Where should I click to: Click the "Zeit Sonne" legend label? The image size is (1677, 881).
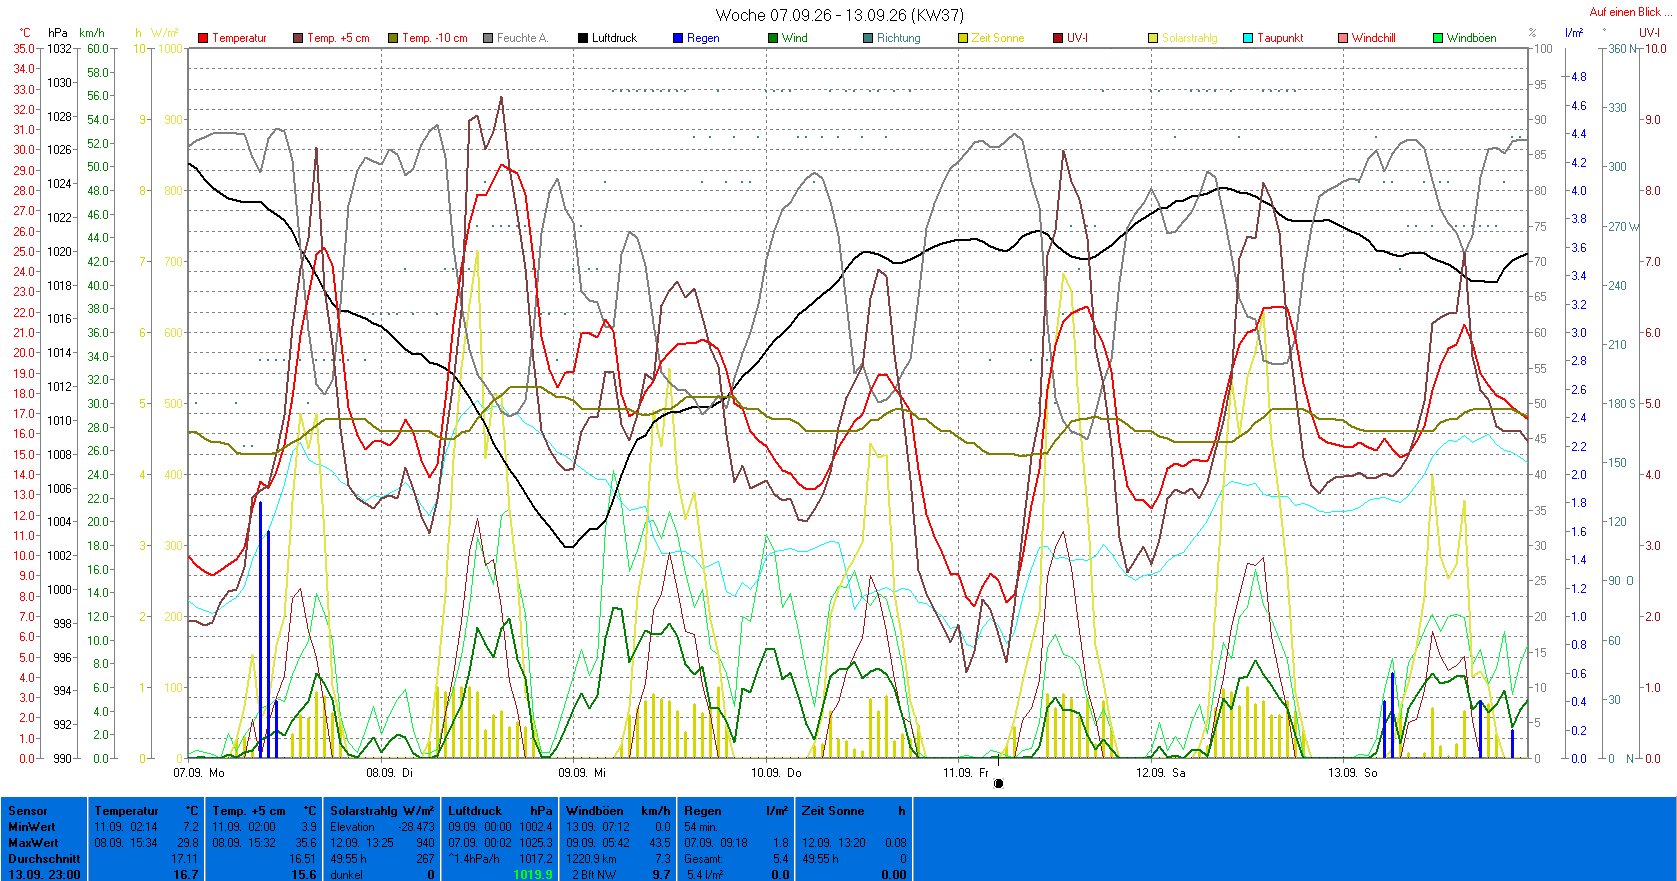[x=998, y=38]
